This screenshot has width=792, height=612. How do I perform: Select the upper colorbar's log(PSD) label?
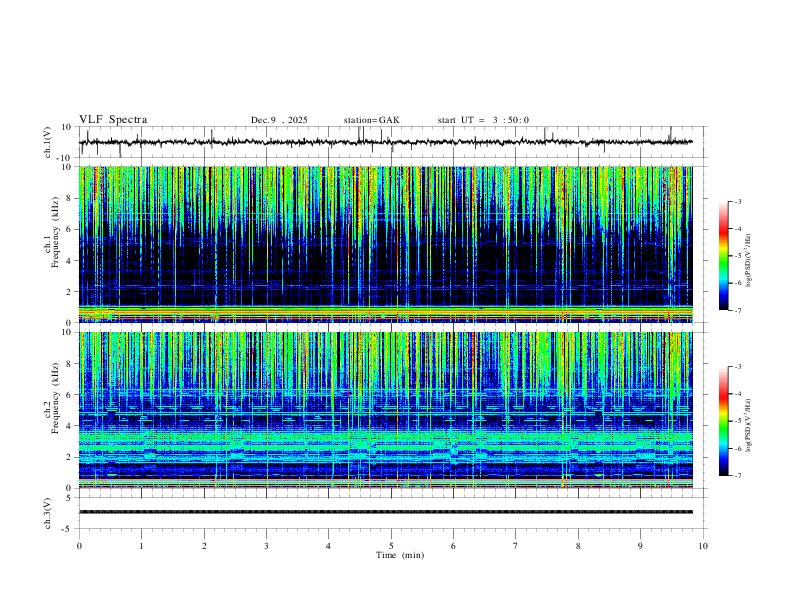pyautogui.click(x=749, y=260)
